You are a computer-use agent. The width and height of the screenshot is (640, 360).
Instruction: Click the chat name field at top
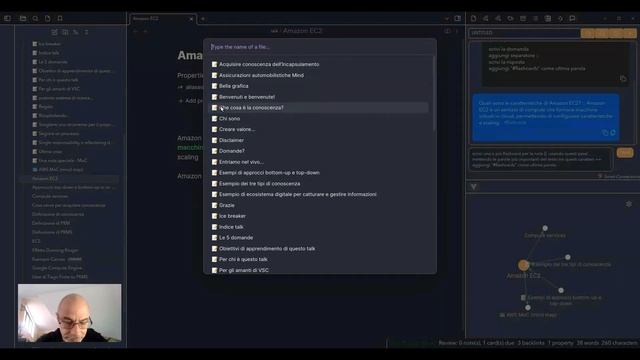[524, 33]
